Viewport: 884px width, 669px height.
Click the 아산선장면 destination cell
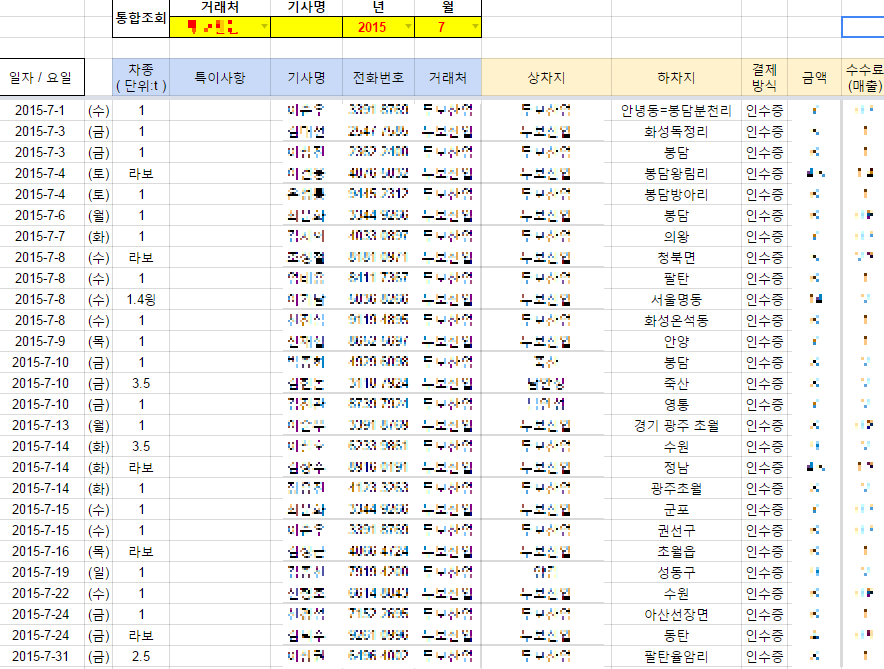coord(676,614)
